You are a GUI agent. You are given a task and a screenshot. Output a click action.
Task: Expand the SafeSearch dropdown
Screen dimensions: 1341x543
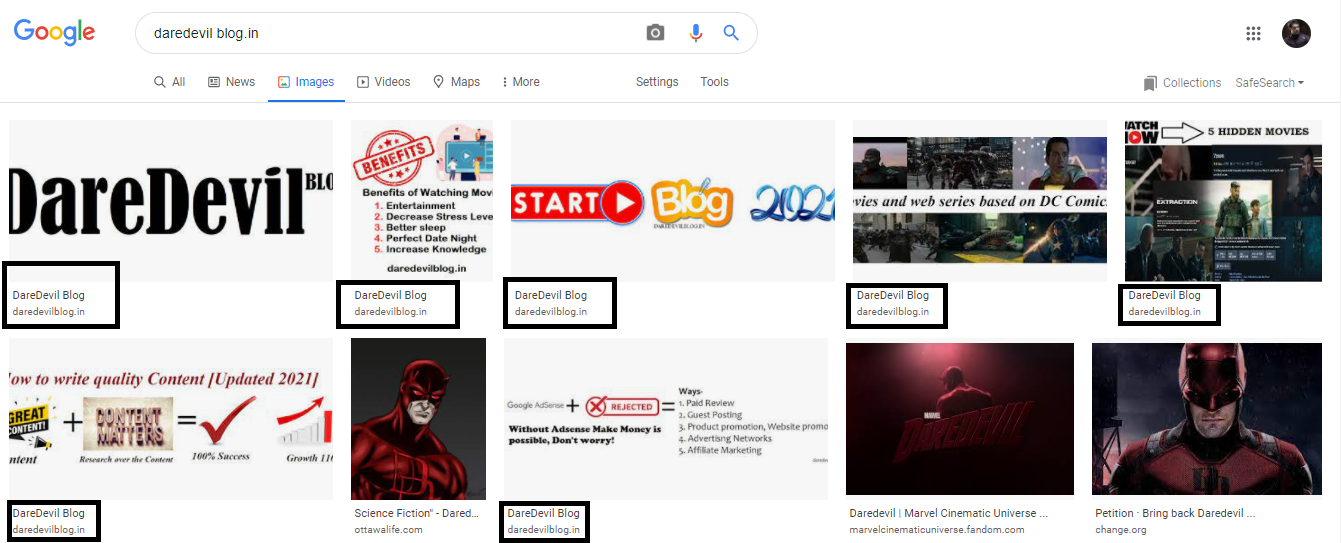pos(1269,83)
